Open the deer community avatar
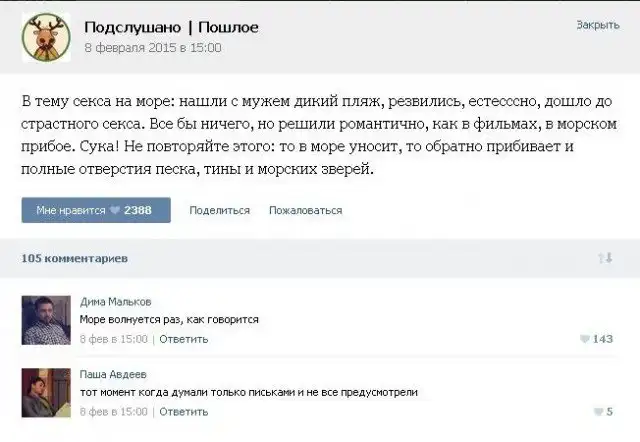Screen dimensions: 640x442 (x=42, y=37)
